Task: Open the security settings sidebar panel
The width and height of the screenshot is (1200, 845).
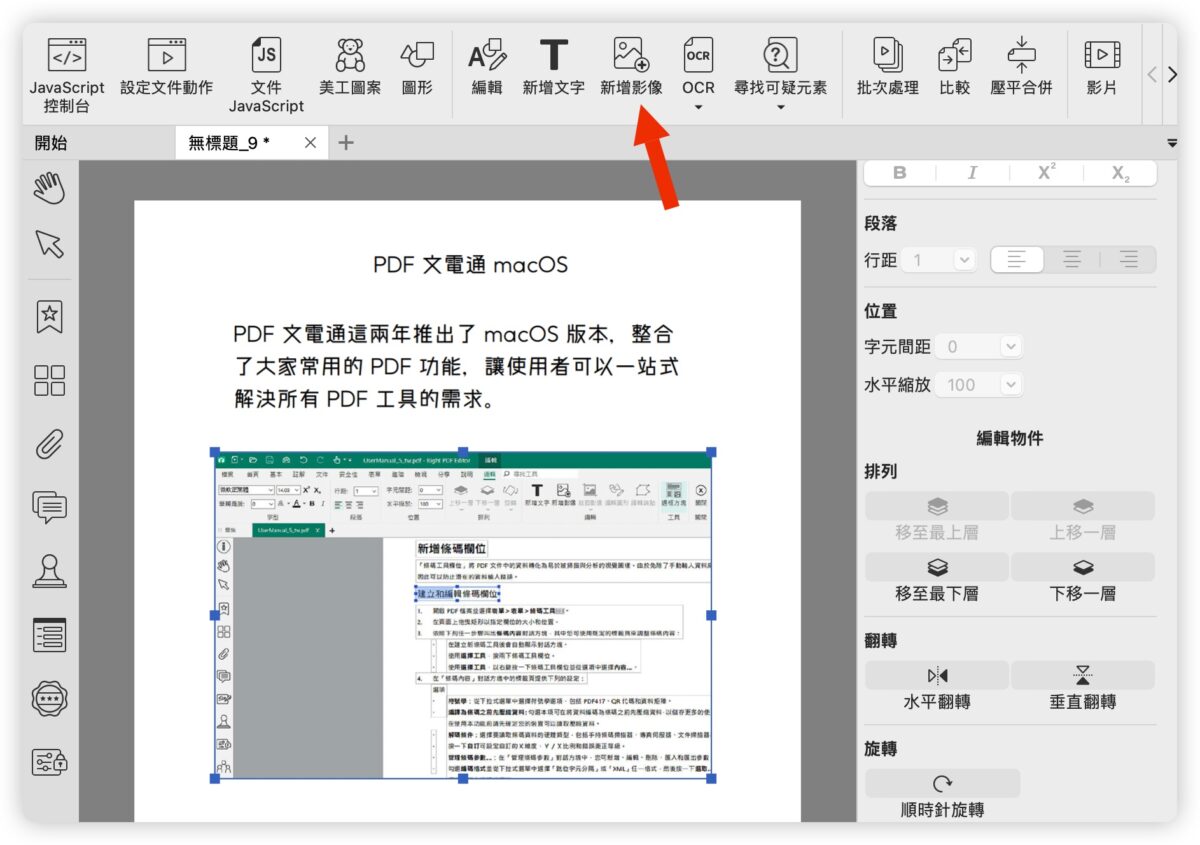Action: tap(50, 761)
